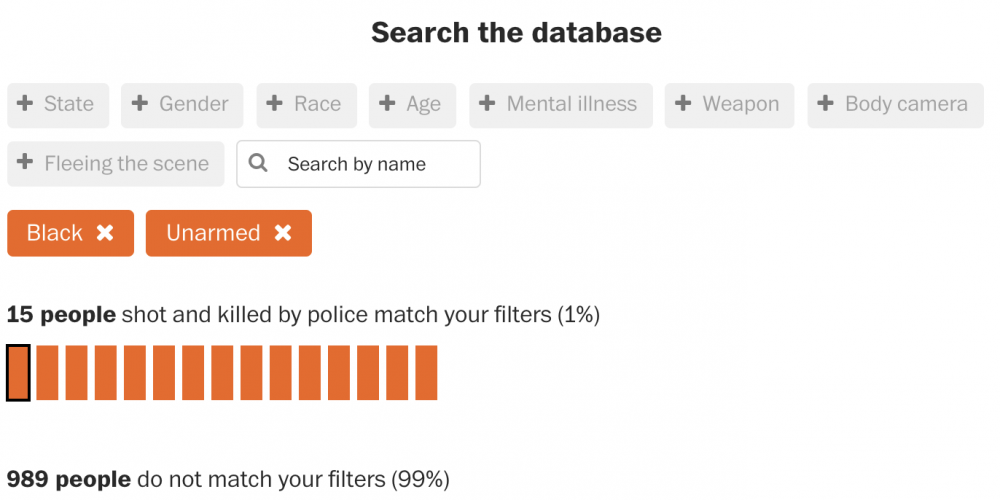Click the second orange person bar
The height and width of the screenshot is (500, 1000).
click(47, 372)
